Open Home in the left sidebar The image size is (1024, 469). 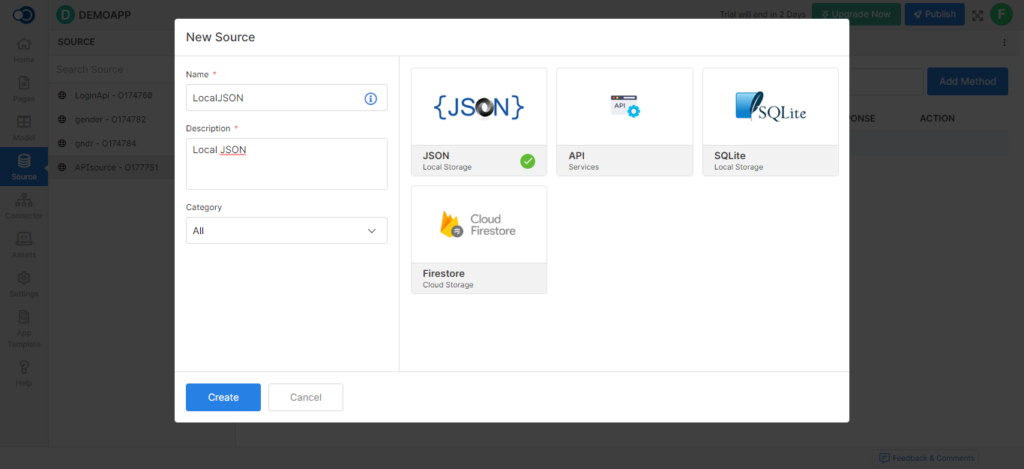click(24, 51)
